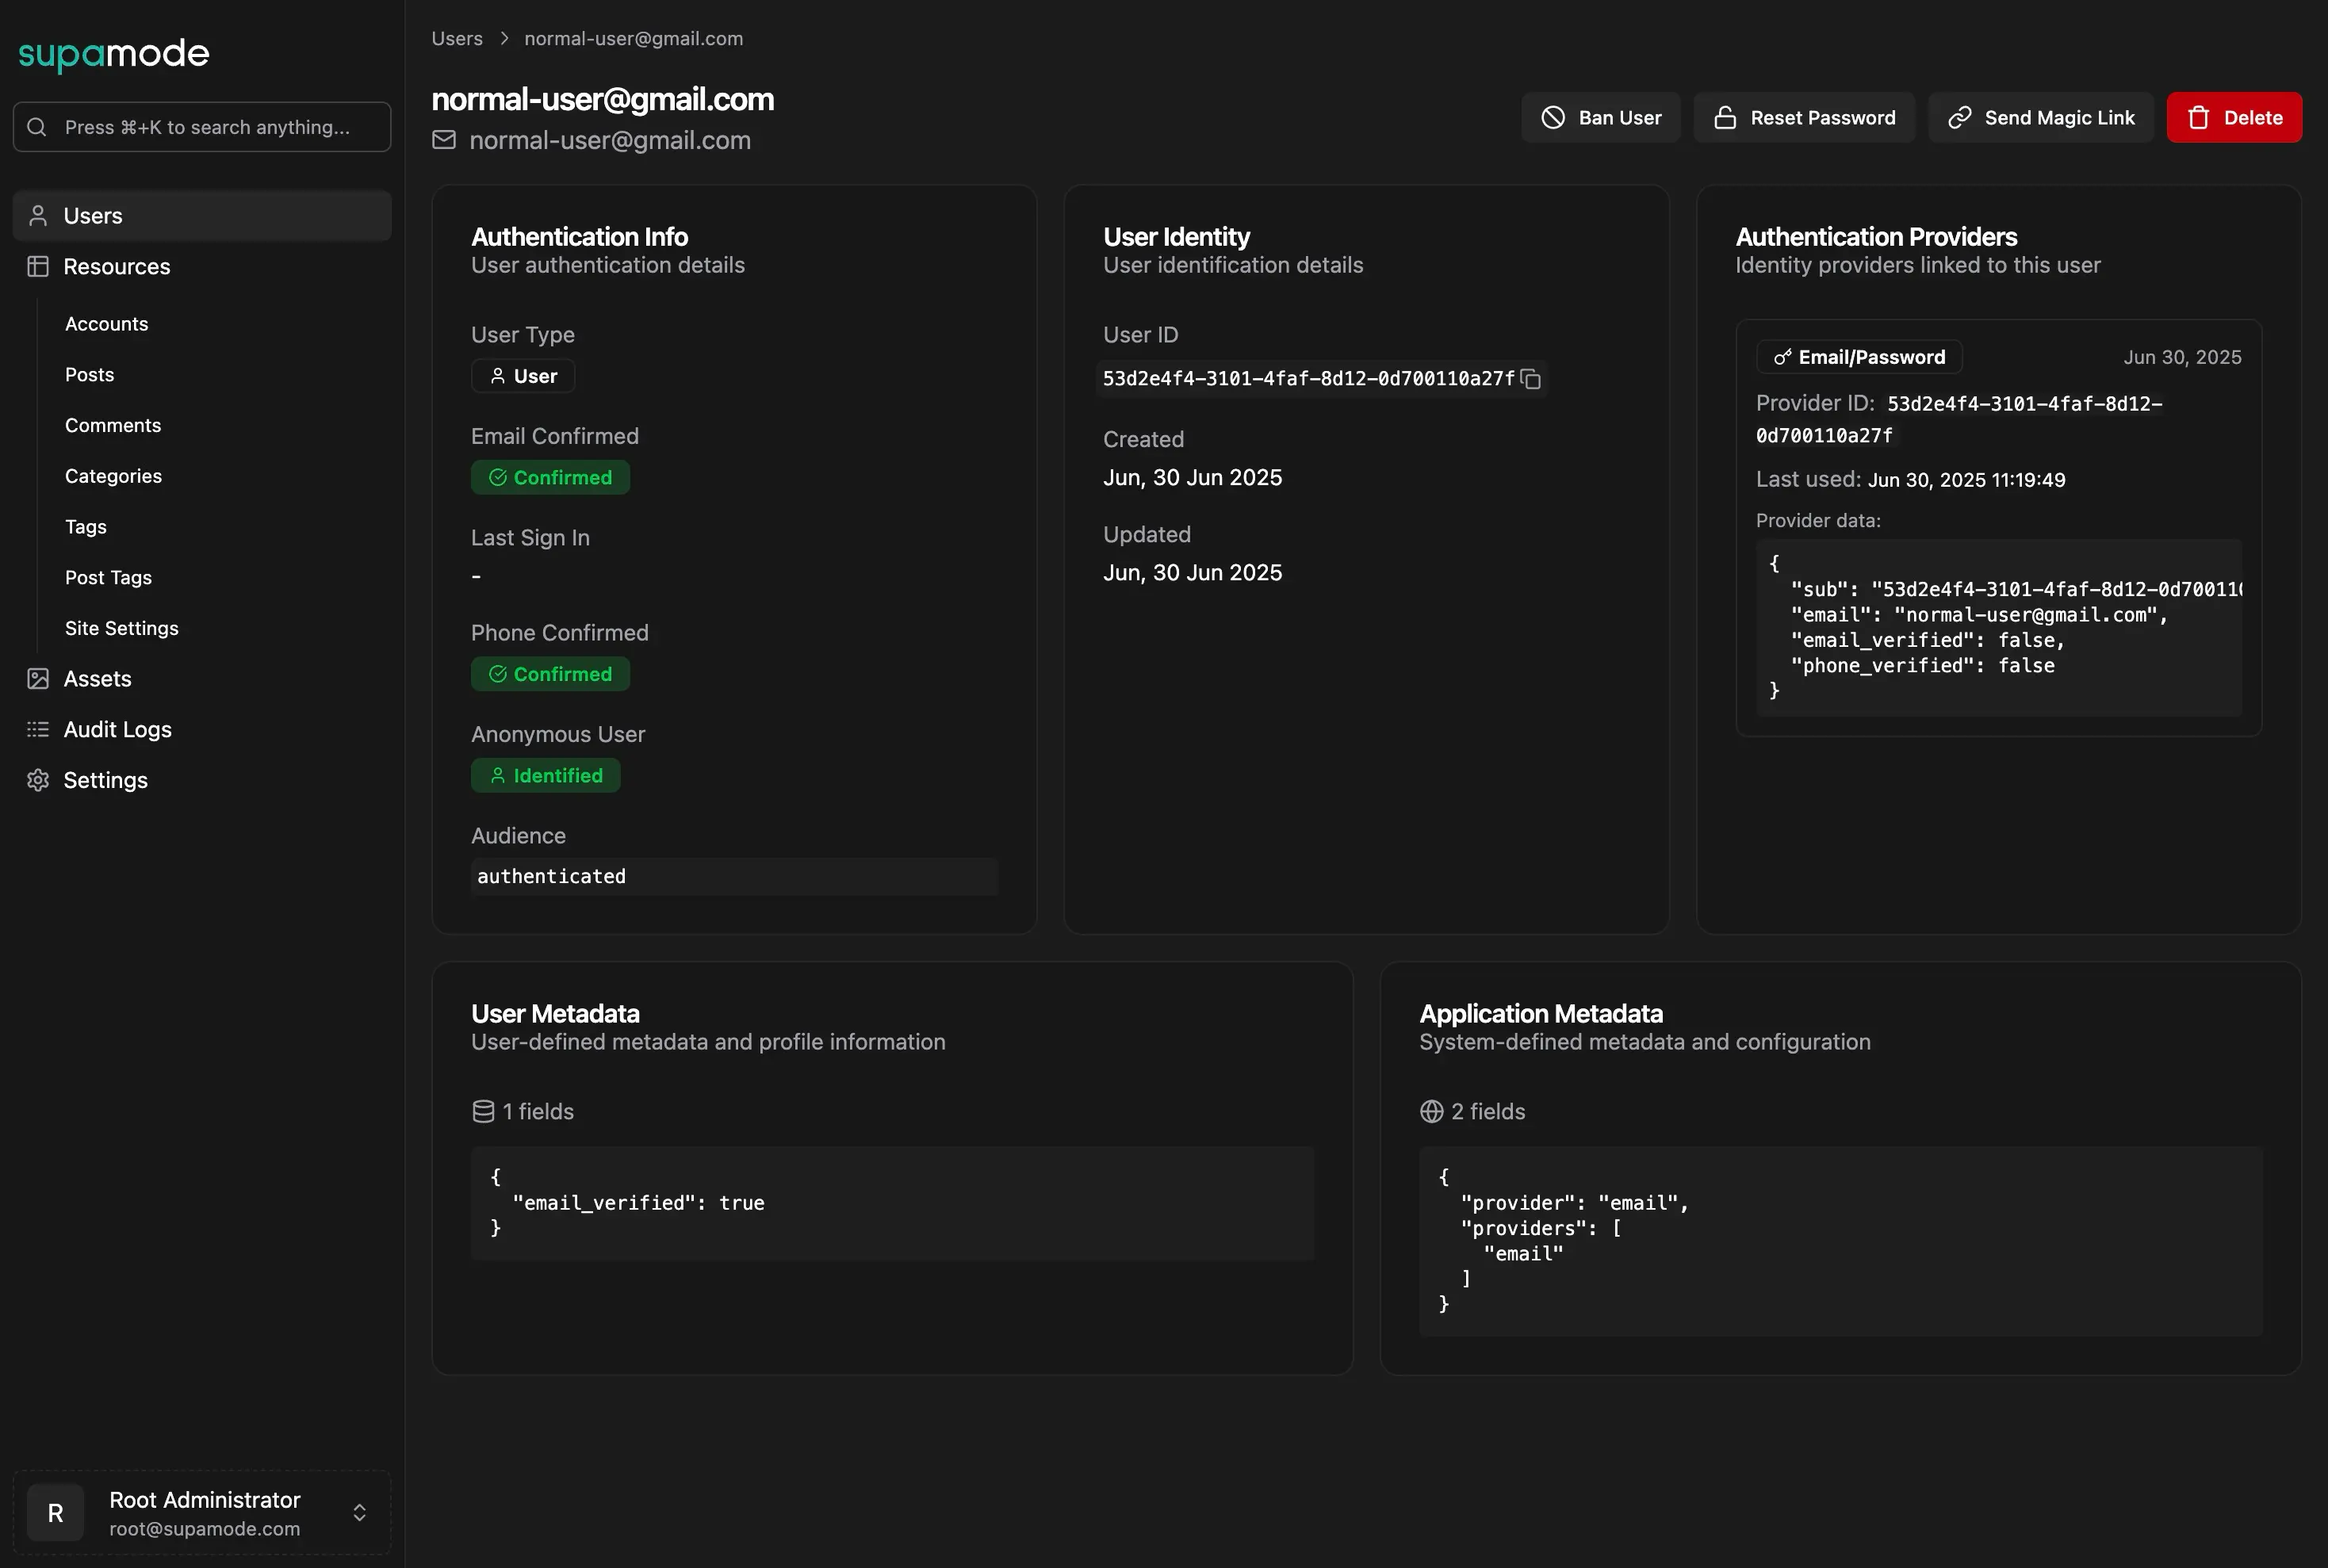Click the search magnifier icon
Screen dimensions: 2328x1568
pos(37,126)
